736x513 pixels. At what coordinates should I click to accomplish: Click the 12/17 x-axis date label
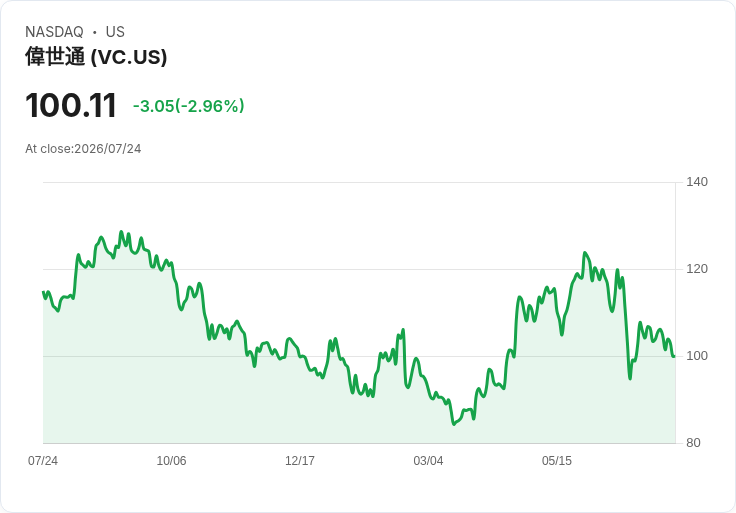pos(300,461)
